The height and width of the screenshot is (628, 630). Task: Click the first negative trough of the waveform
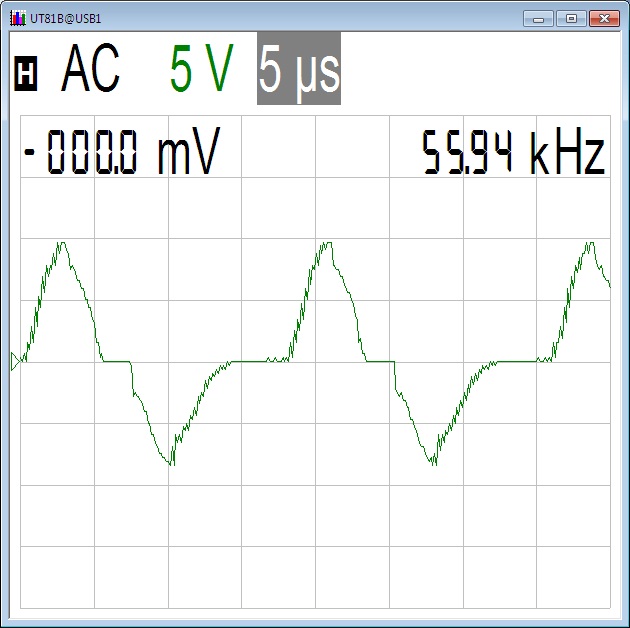(x=171, y=462)
